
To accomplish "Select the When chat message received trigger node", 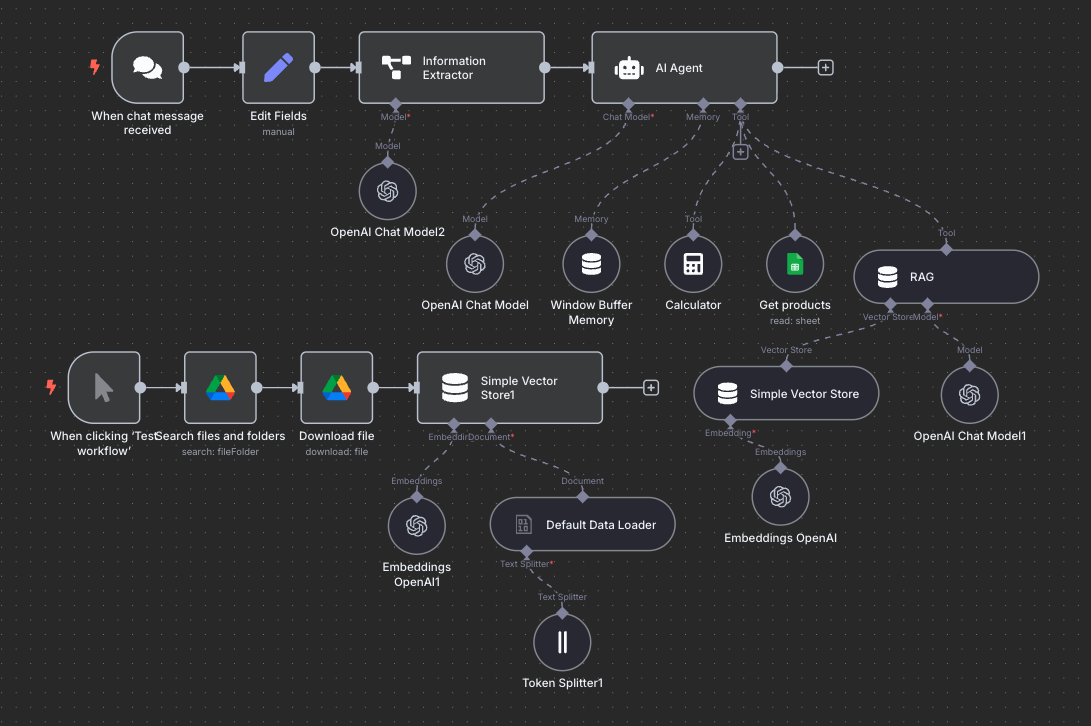I will point(148,68).
